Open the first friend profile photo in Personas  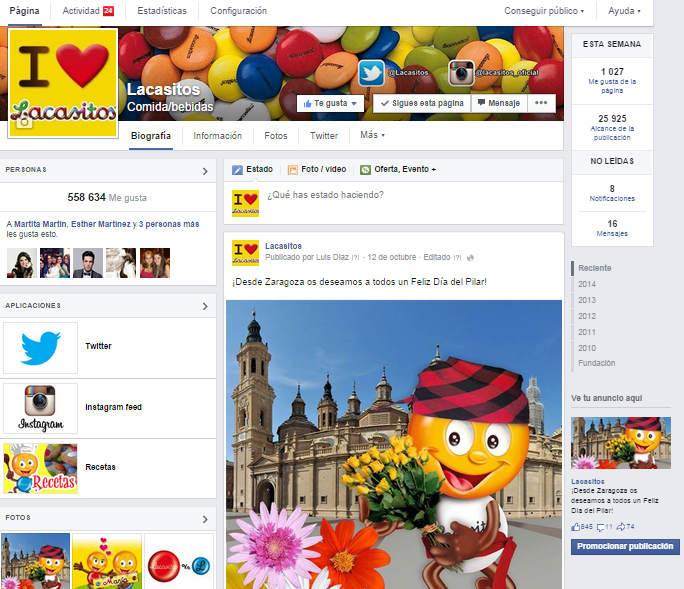(22, 263)
